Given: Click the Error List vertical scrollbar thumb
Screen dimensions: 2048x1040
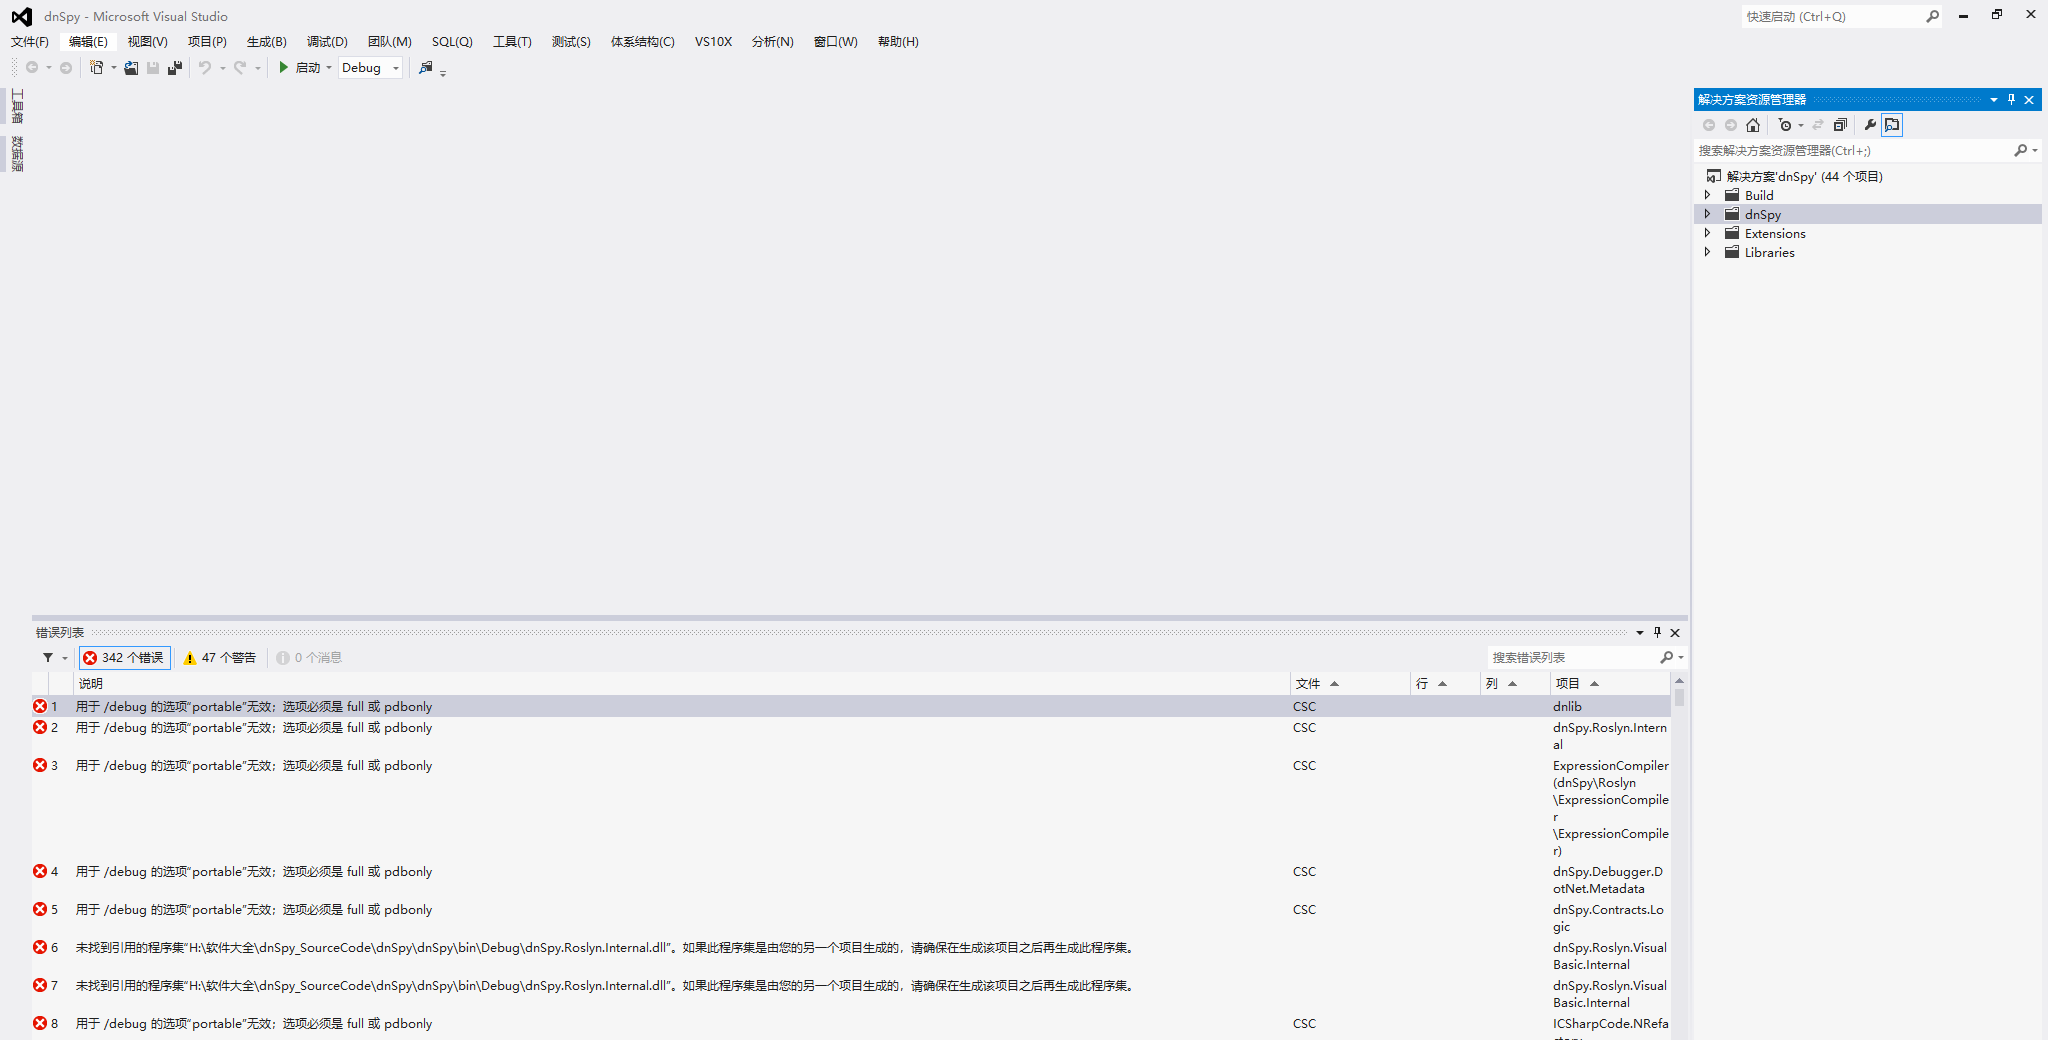Looking at the screenshot, I should pyautogui.click(x=1679, y=698).
